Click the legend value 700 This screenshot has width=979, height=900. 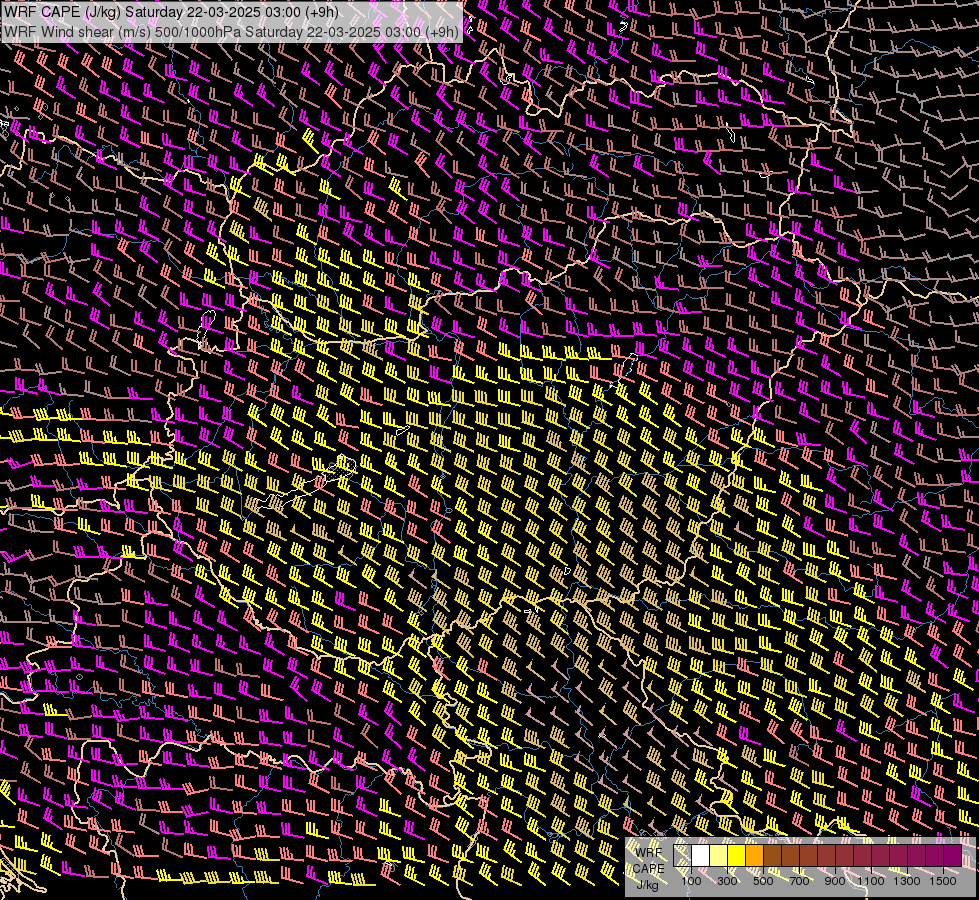pos(799,881)
